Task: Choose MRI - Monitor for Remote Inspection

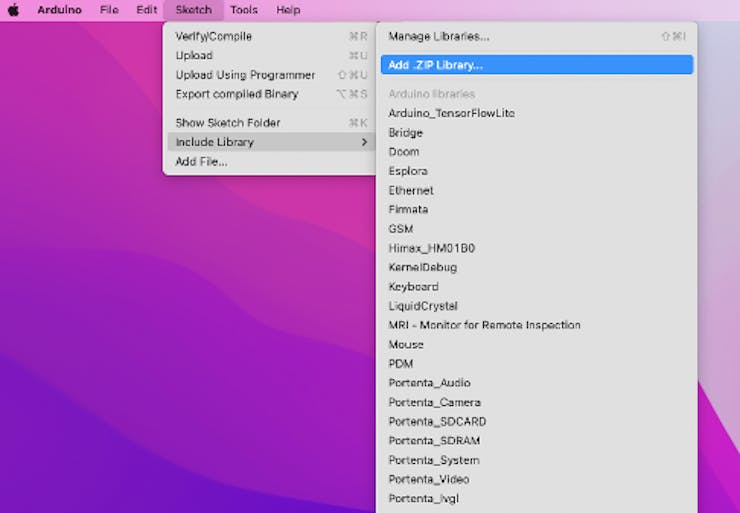Action: tap(484, 325)
